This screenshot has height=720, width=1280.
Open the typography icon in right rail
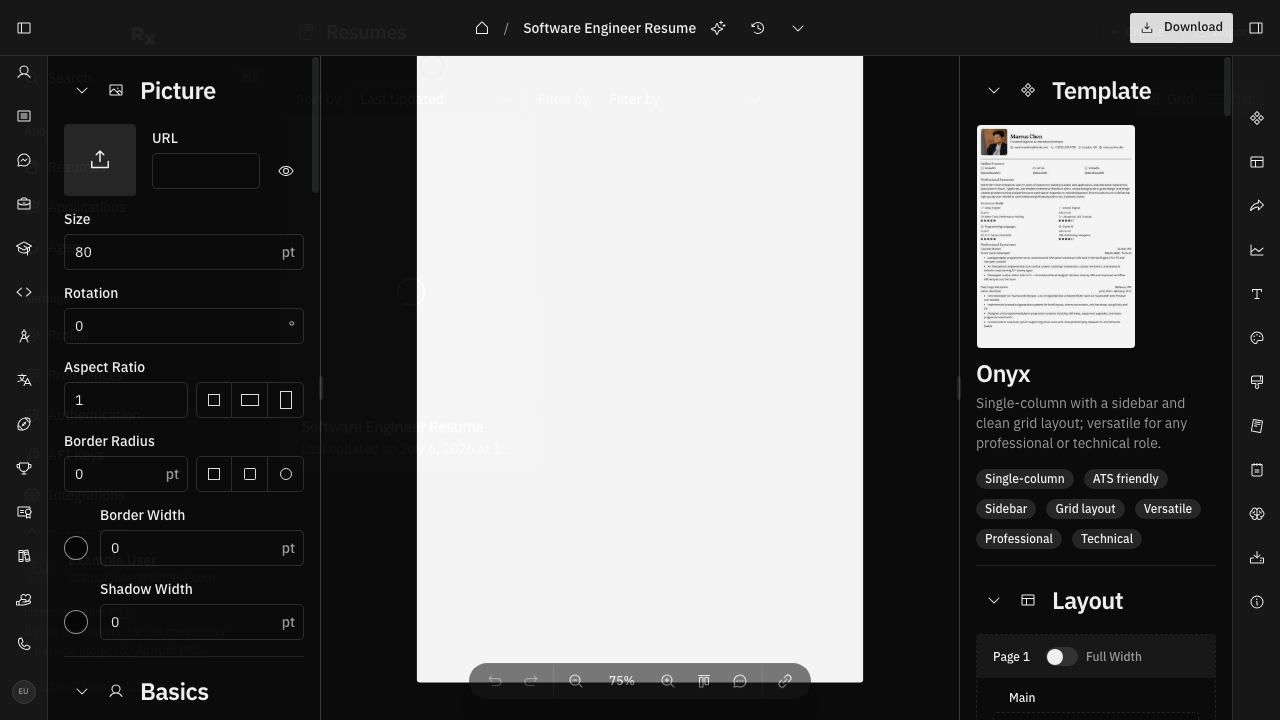[1257, 294]
